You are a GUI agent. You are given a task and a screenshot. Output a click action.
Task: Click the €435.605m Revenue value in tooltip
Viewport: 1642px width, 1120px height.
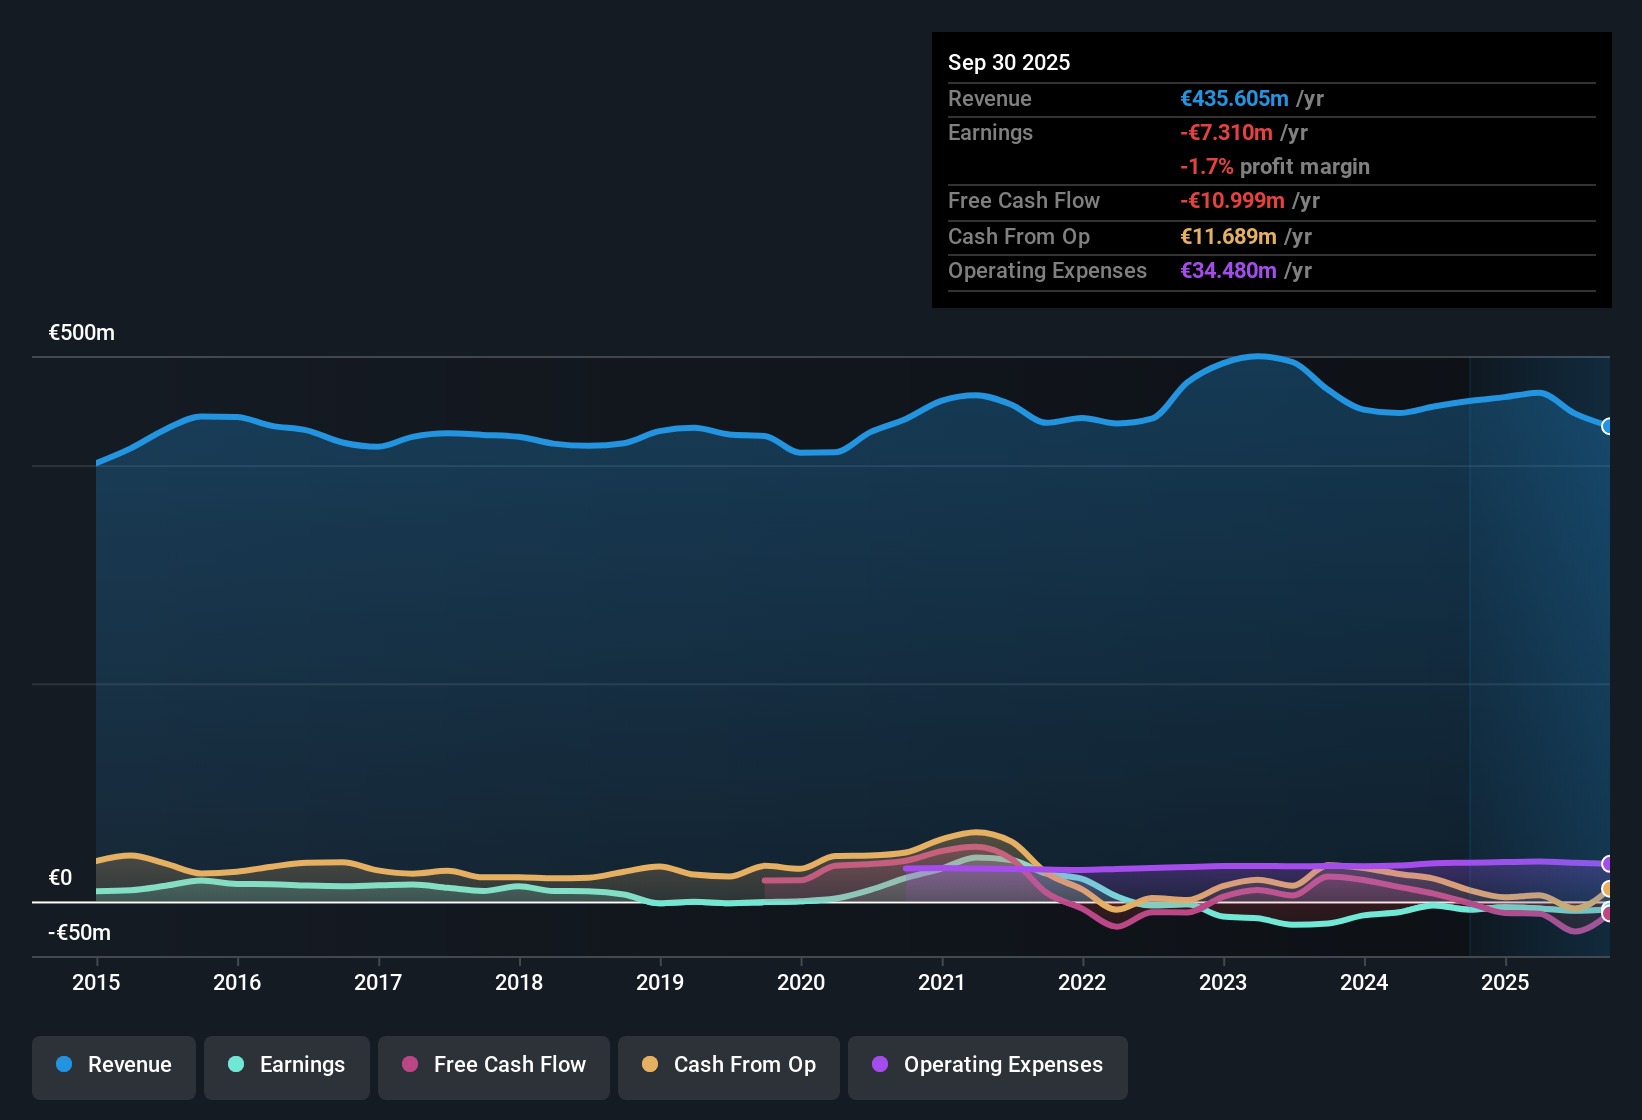[x=1234, y=98]
